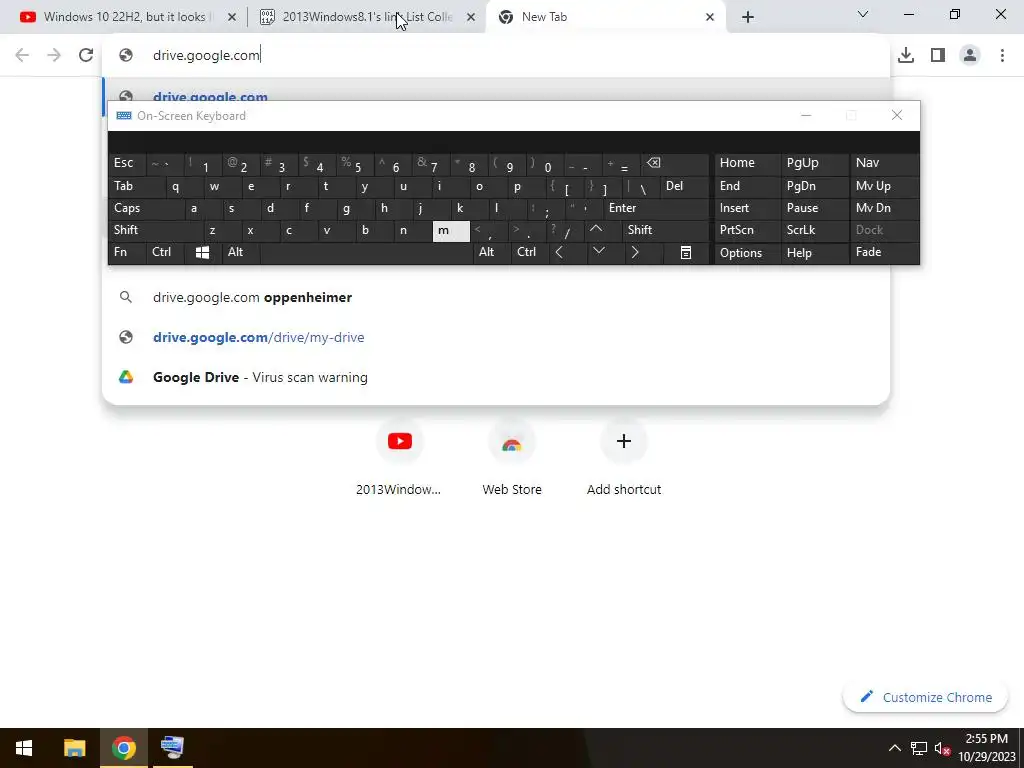Switch to the Windows 10 22H2 YouTube tab
Screen dimensions: 1024x768
click(x=127, y=17)
